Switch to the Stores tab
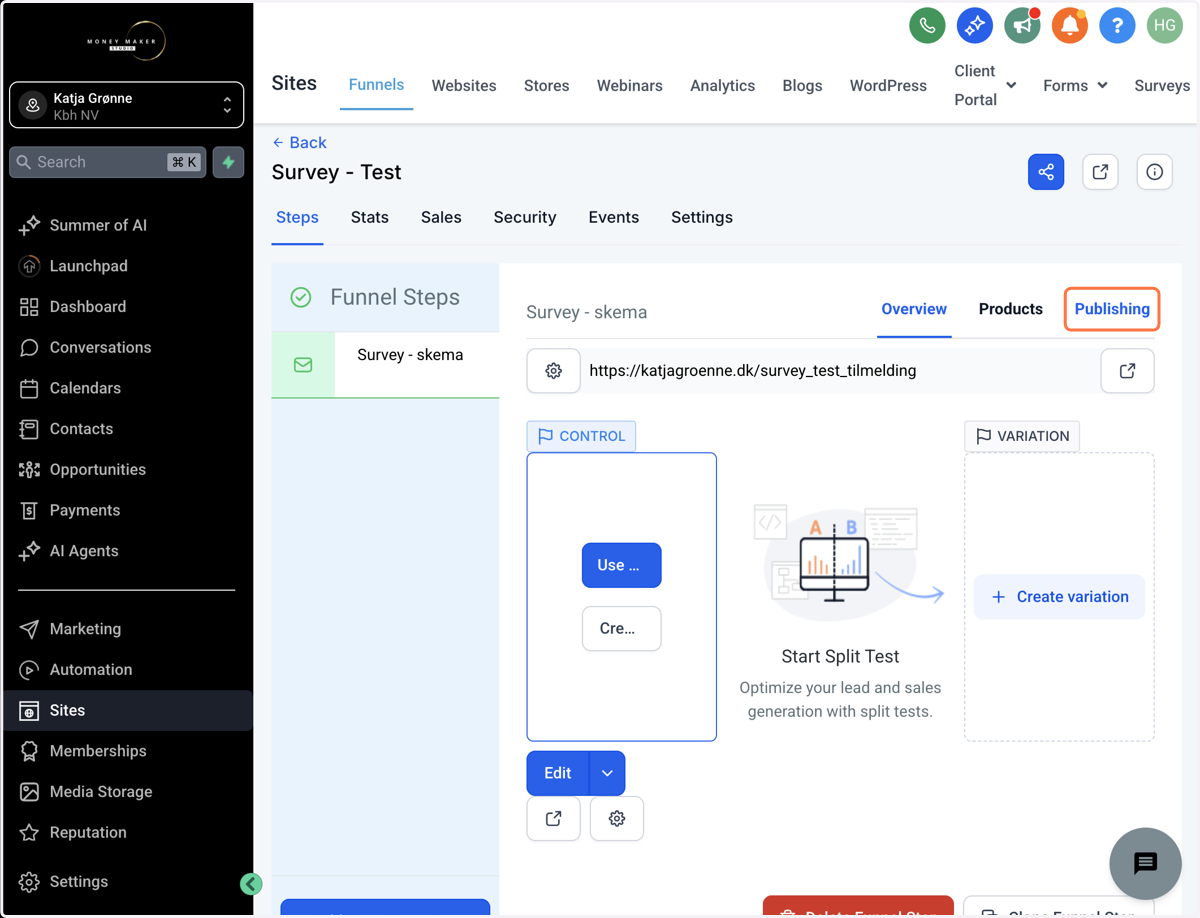The image size is (1200, 918). click(547, 86)
